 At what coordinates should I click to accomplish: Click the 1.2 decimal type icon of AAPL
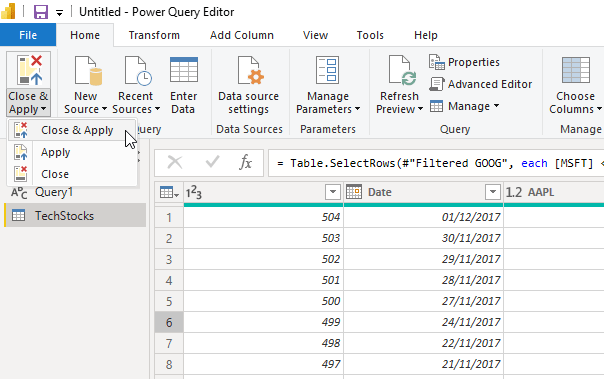point(513,192)
